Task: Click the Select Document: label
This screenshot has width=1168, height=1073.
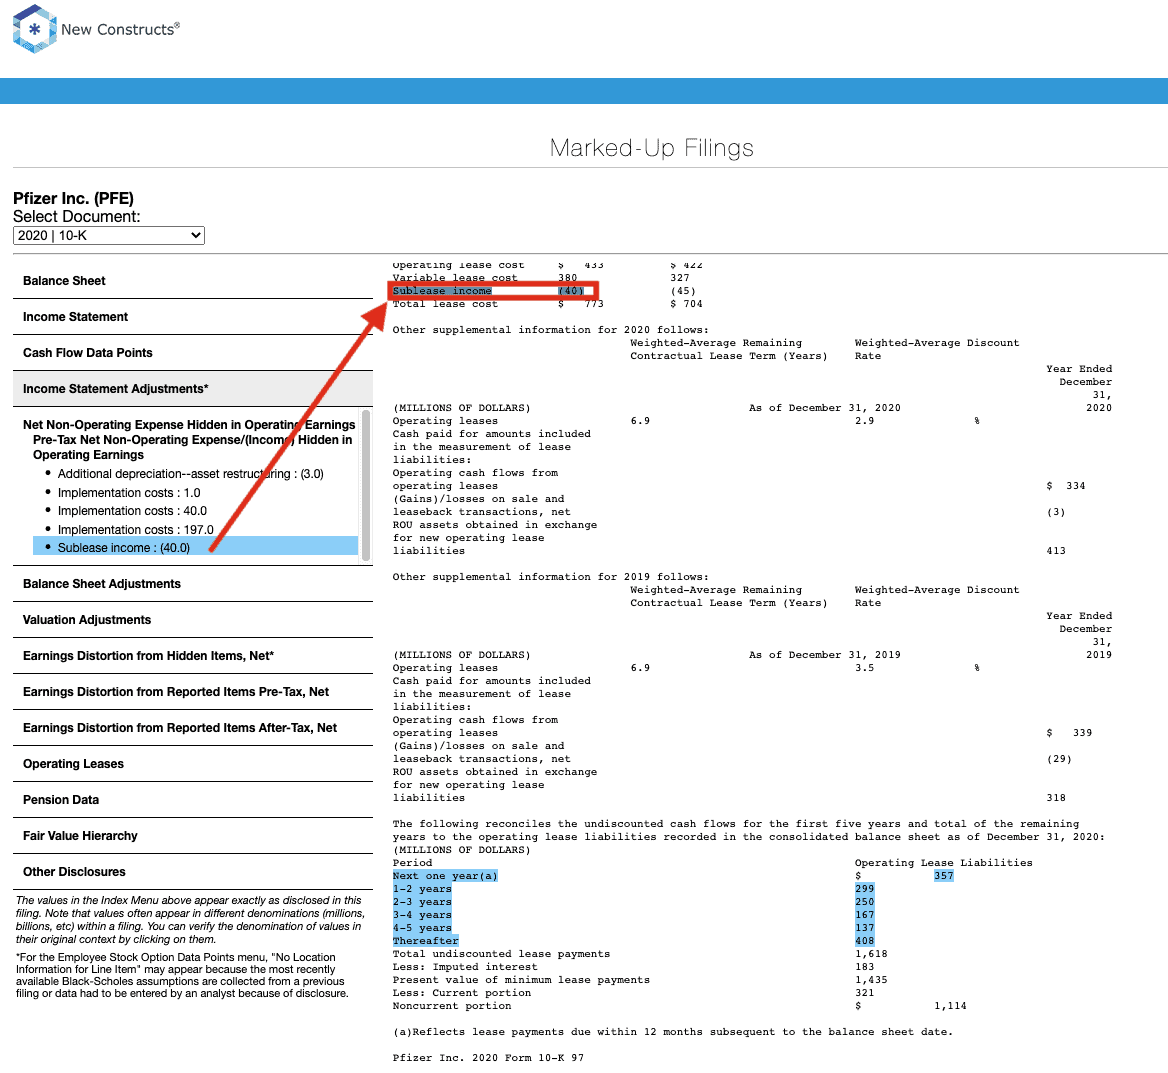Action: click(x=76, y=217)
